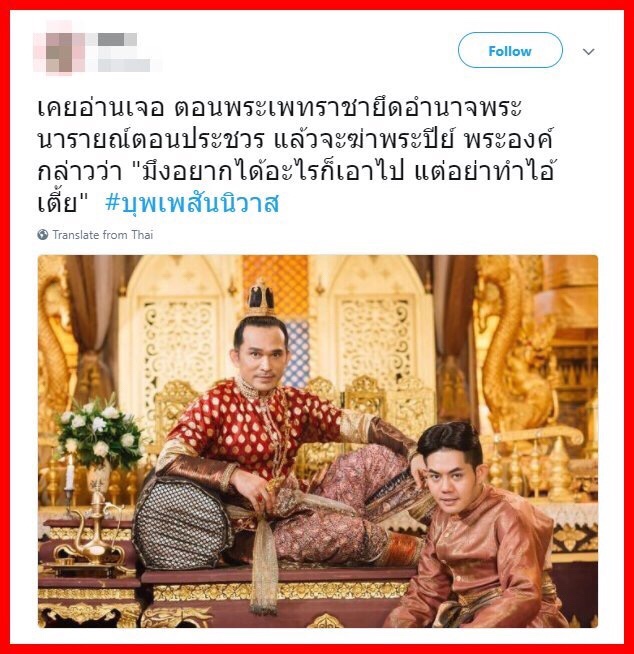This screenshot has width=634, height=654.
Task: Open the blurred display name profile link
Action: pos(117,40)
